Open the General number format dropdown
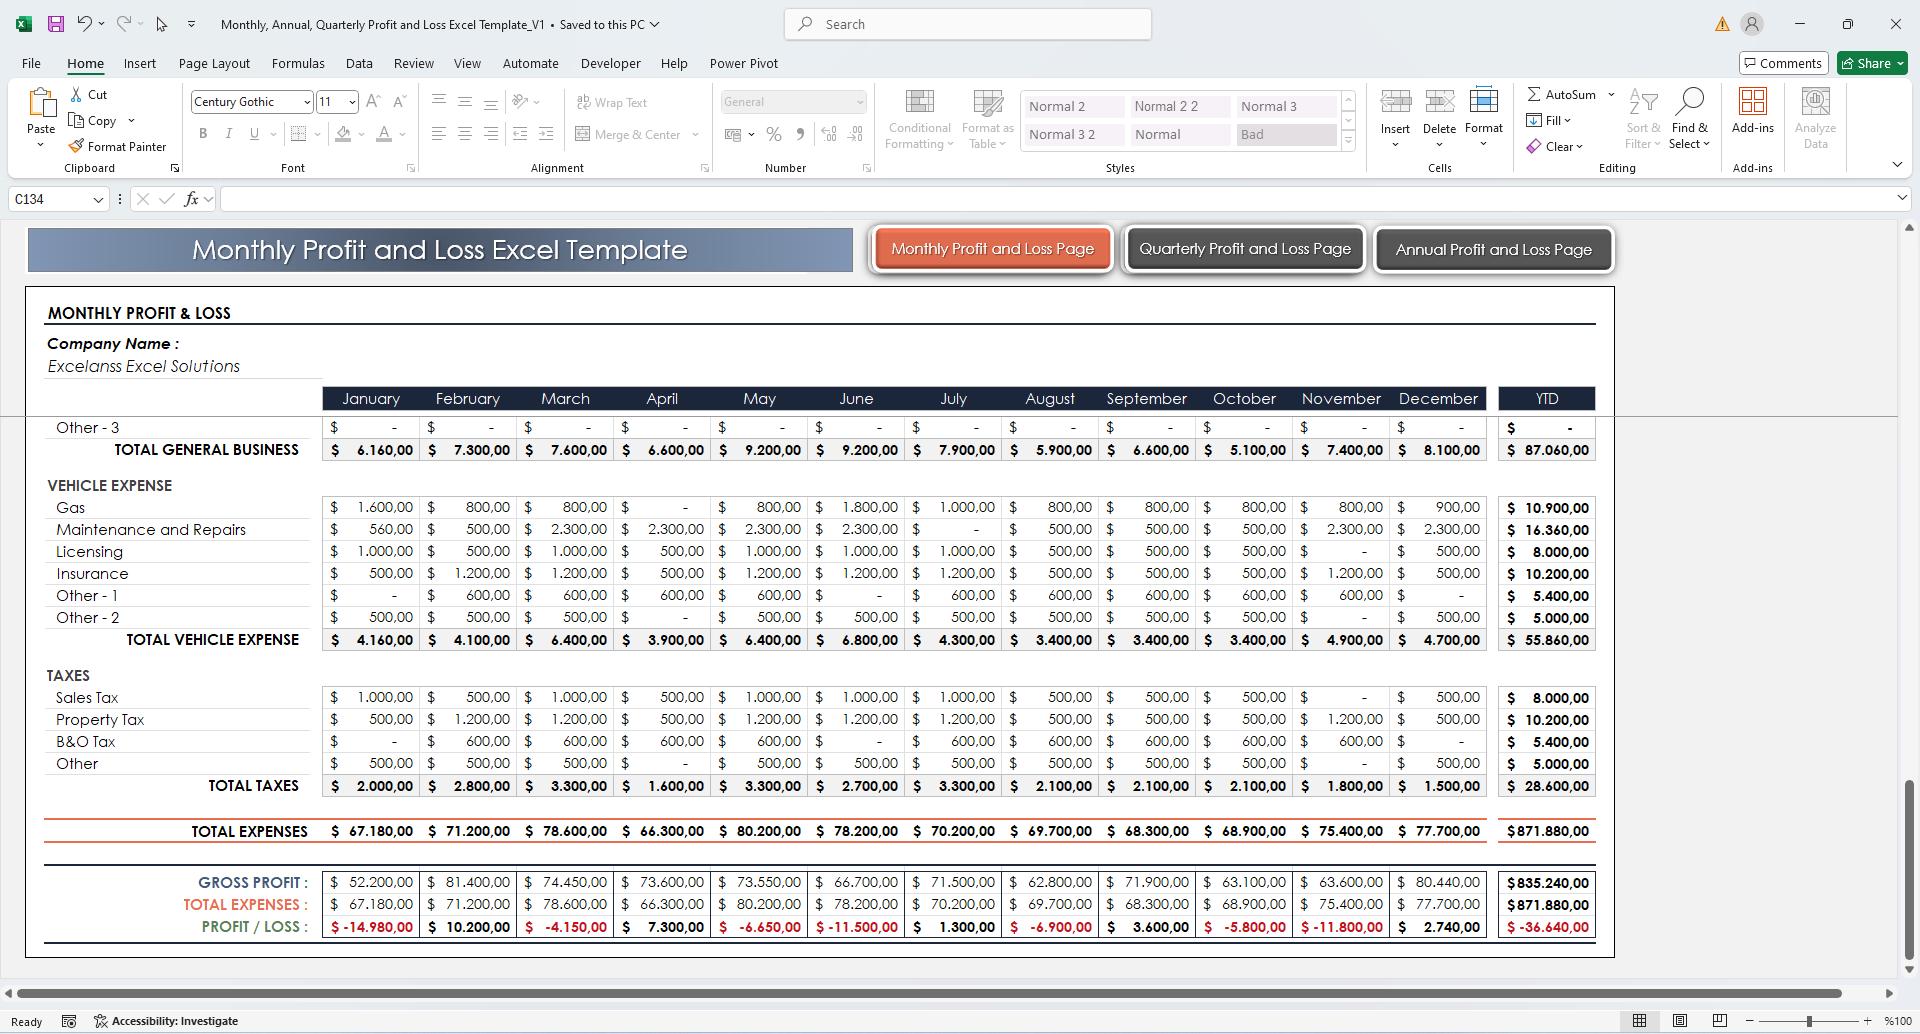Image resolution: width=1920 pixels, height=1034 pixels. [859, 102]
